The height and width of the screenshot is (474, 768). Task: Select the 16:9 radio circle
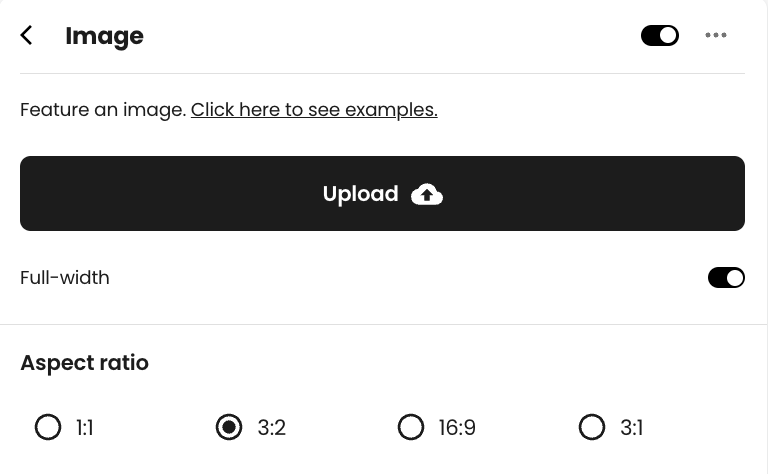tap(410, 427)
